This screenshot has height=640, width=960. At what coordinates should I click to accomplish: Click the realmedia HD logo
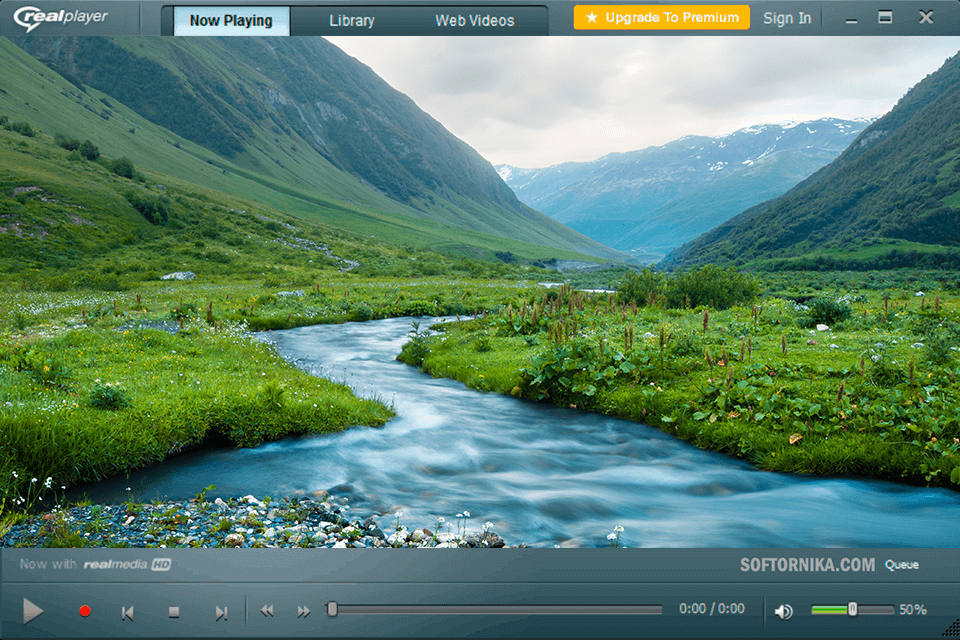[127, 564]
